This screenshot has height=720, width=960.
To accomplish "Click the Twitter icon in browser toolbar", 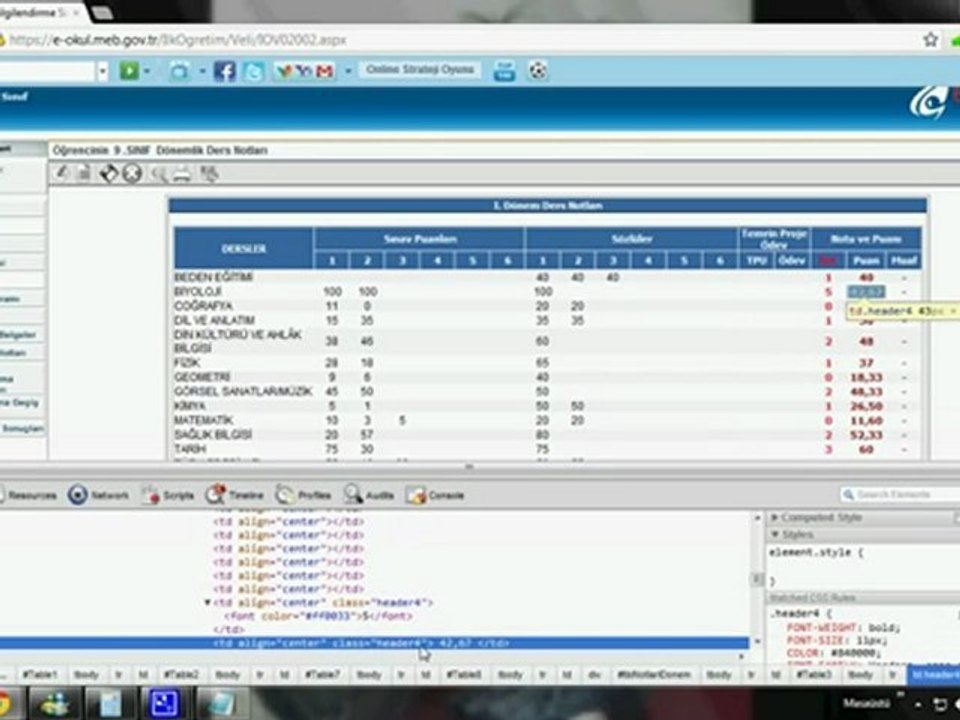I will tap(253, 71).
